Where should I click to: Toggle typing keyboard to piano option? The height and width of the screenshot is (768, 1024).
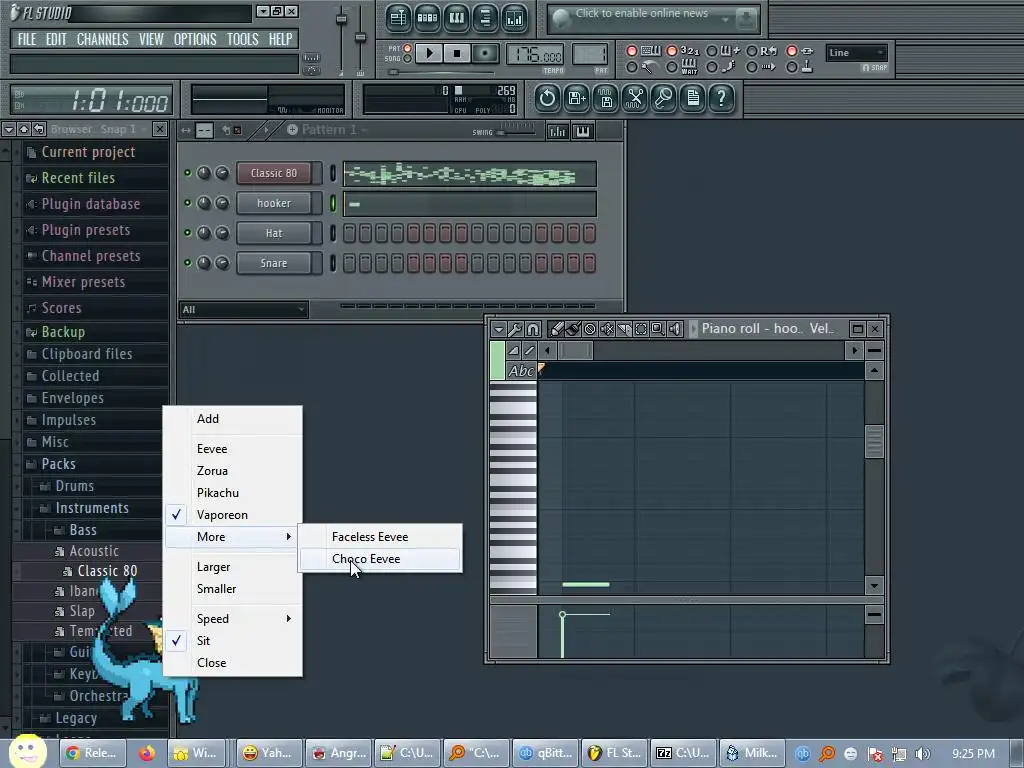click(632, 50)
